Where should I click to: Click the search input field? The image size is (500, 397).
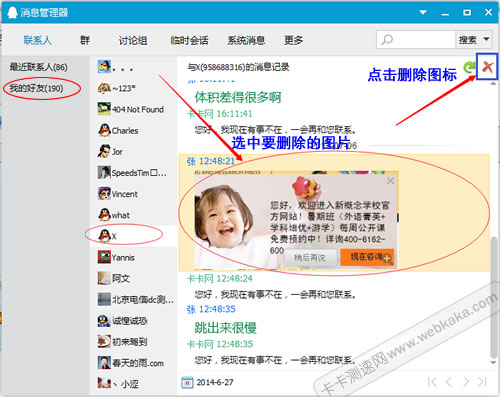[416, 40]
